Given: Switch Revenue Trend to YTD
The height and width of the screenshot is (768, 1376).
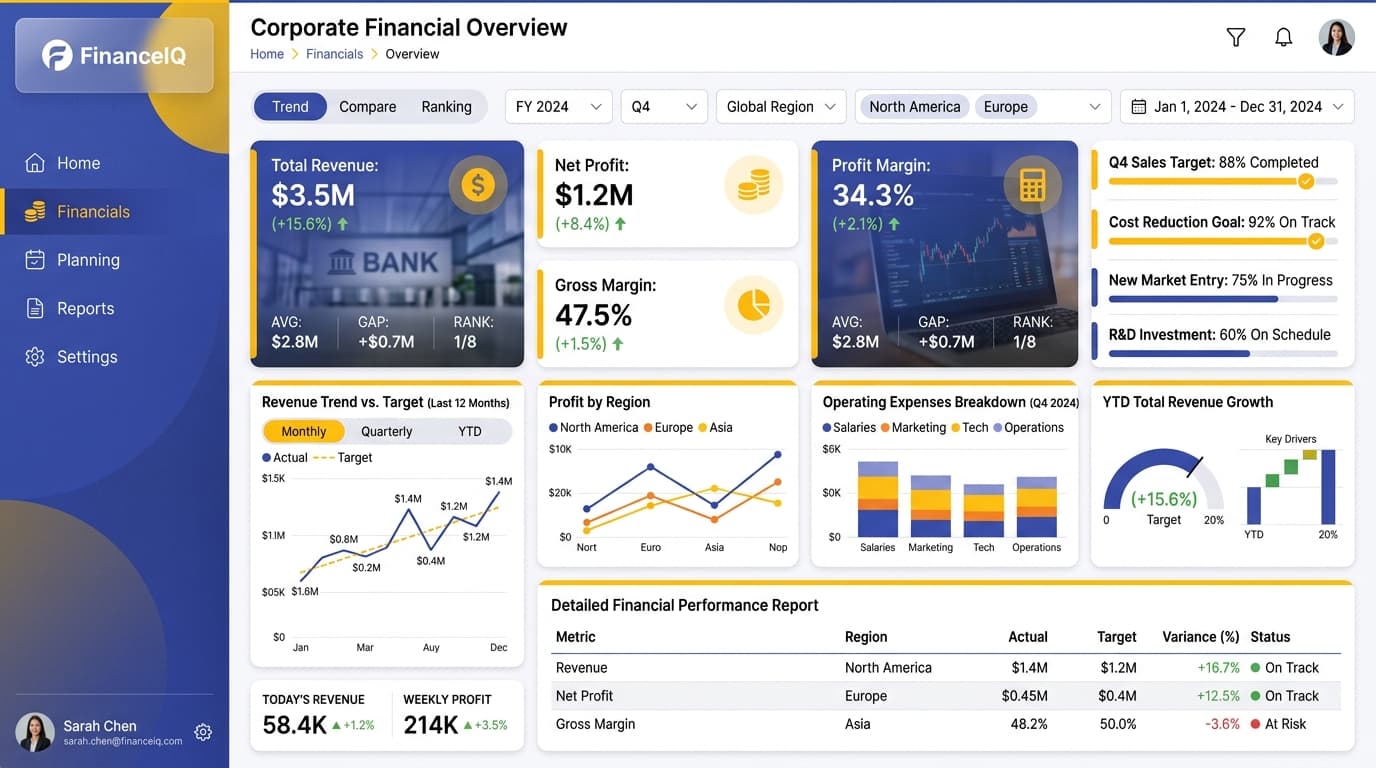Looking at the screenshot, I should point(470,431).
